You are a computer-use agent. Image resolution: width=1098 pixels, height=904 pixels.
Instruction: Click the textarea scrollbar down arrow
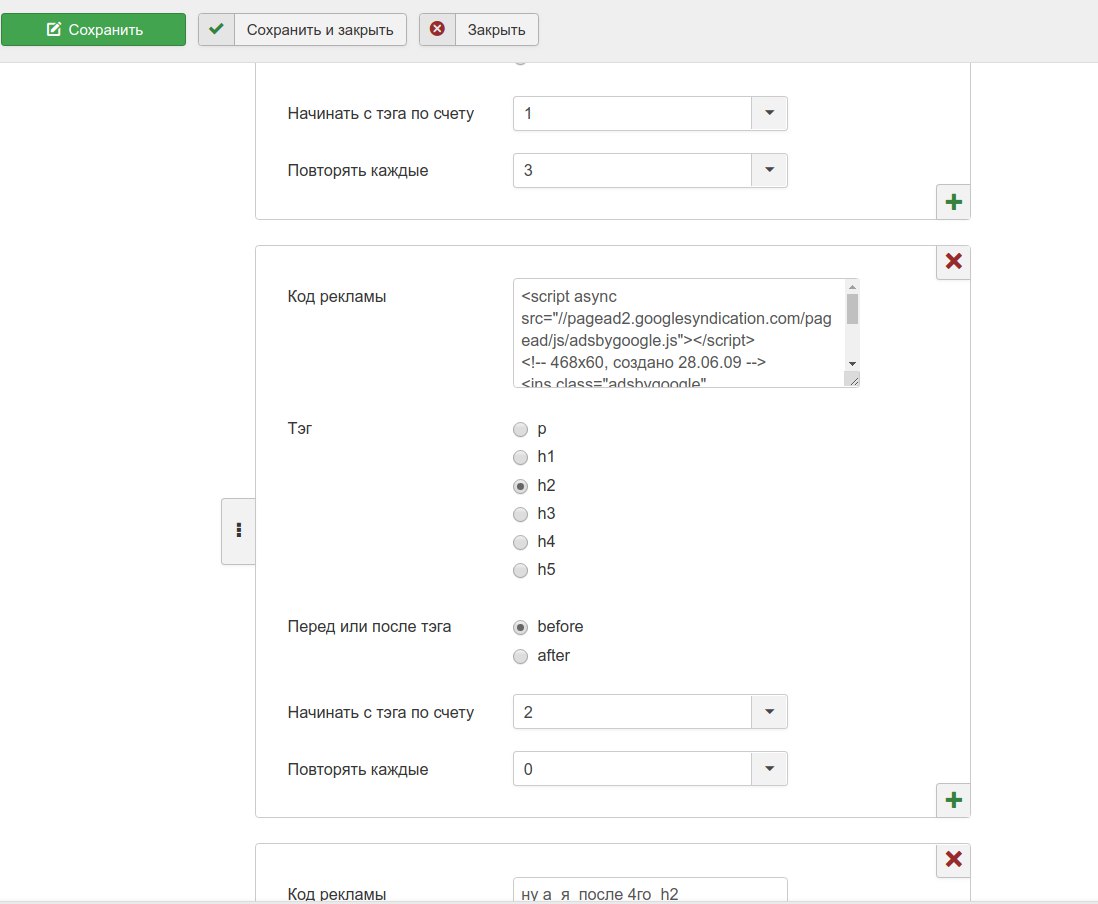852,364
